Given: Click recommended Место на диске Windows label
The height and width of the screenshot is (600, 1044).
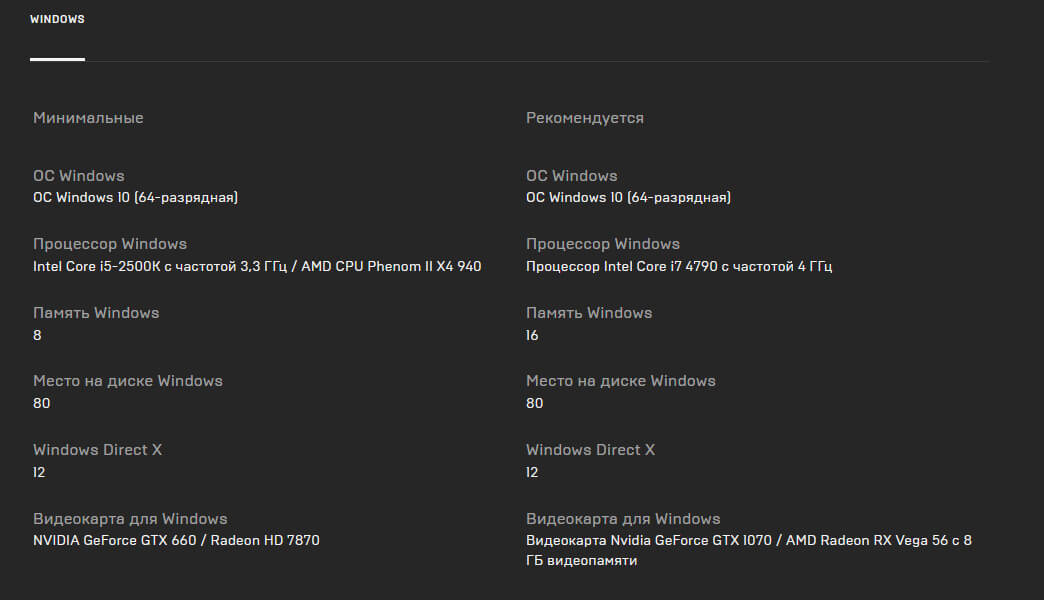Looking at the screenshot, I should [621, 381].
